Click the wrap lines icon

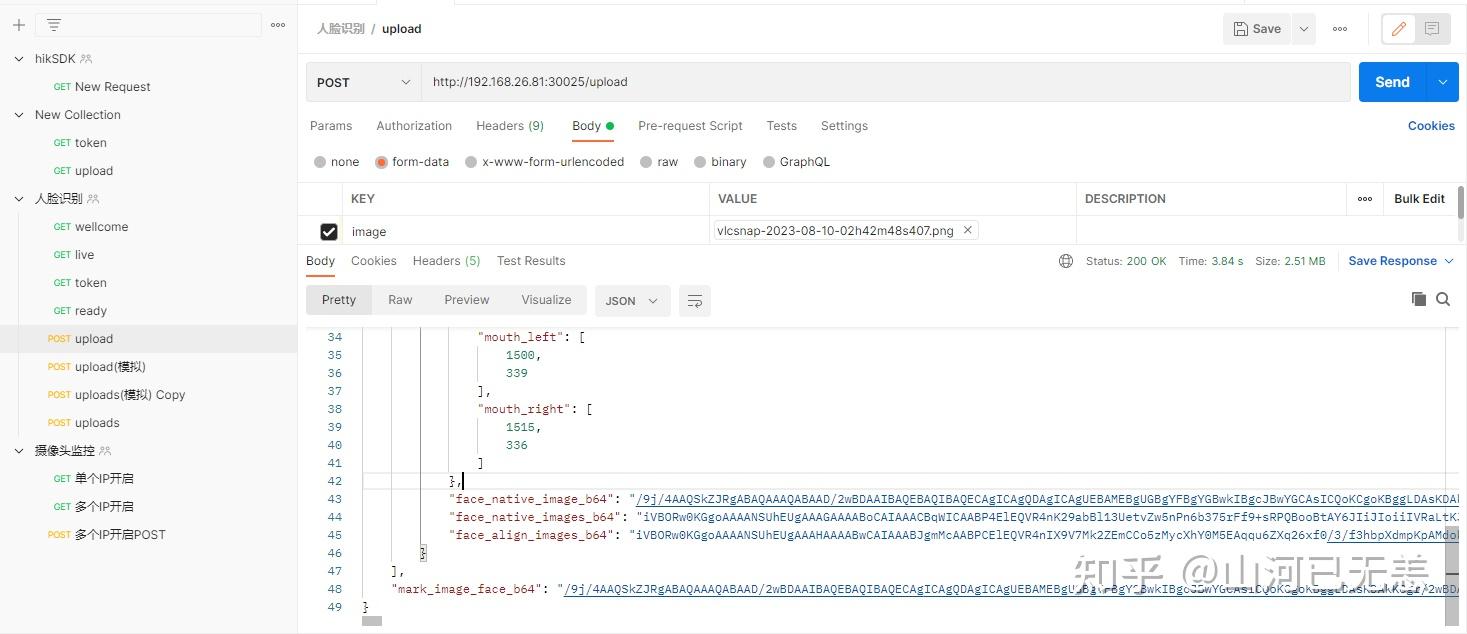coord(695,301)
